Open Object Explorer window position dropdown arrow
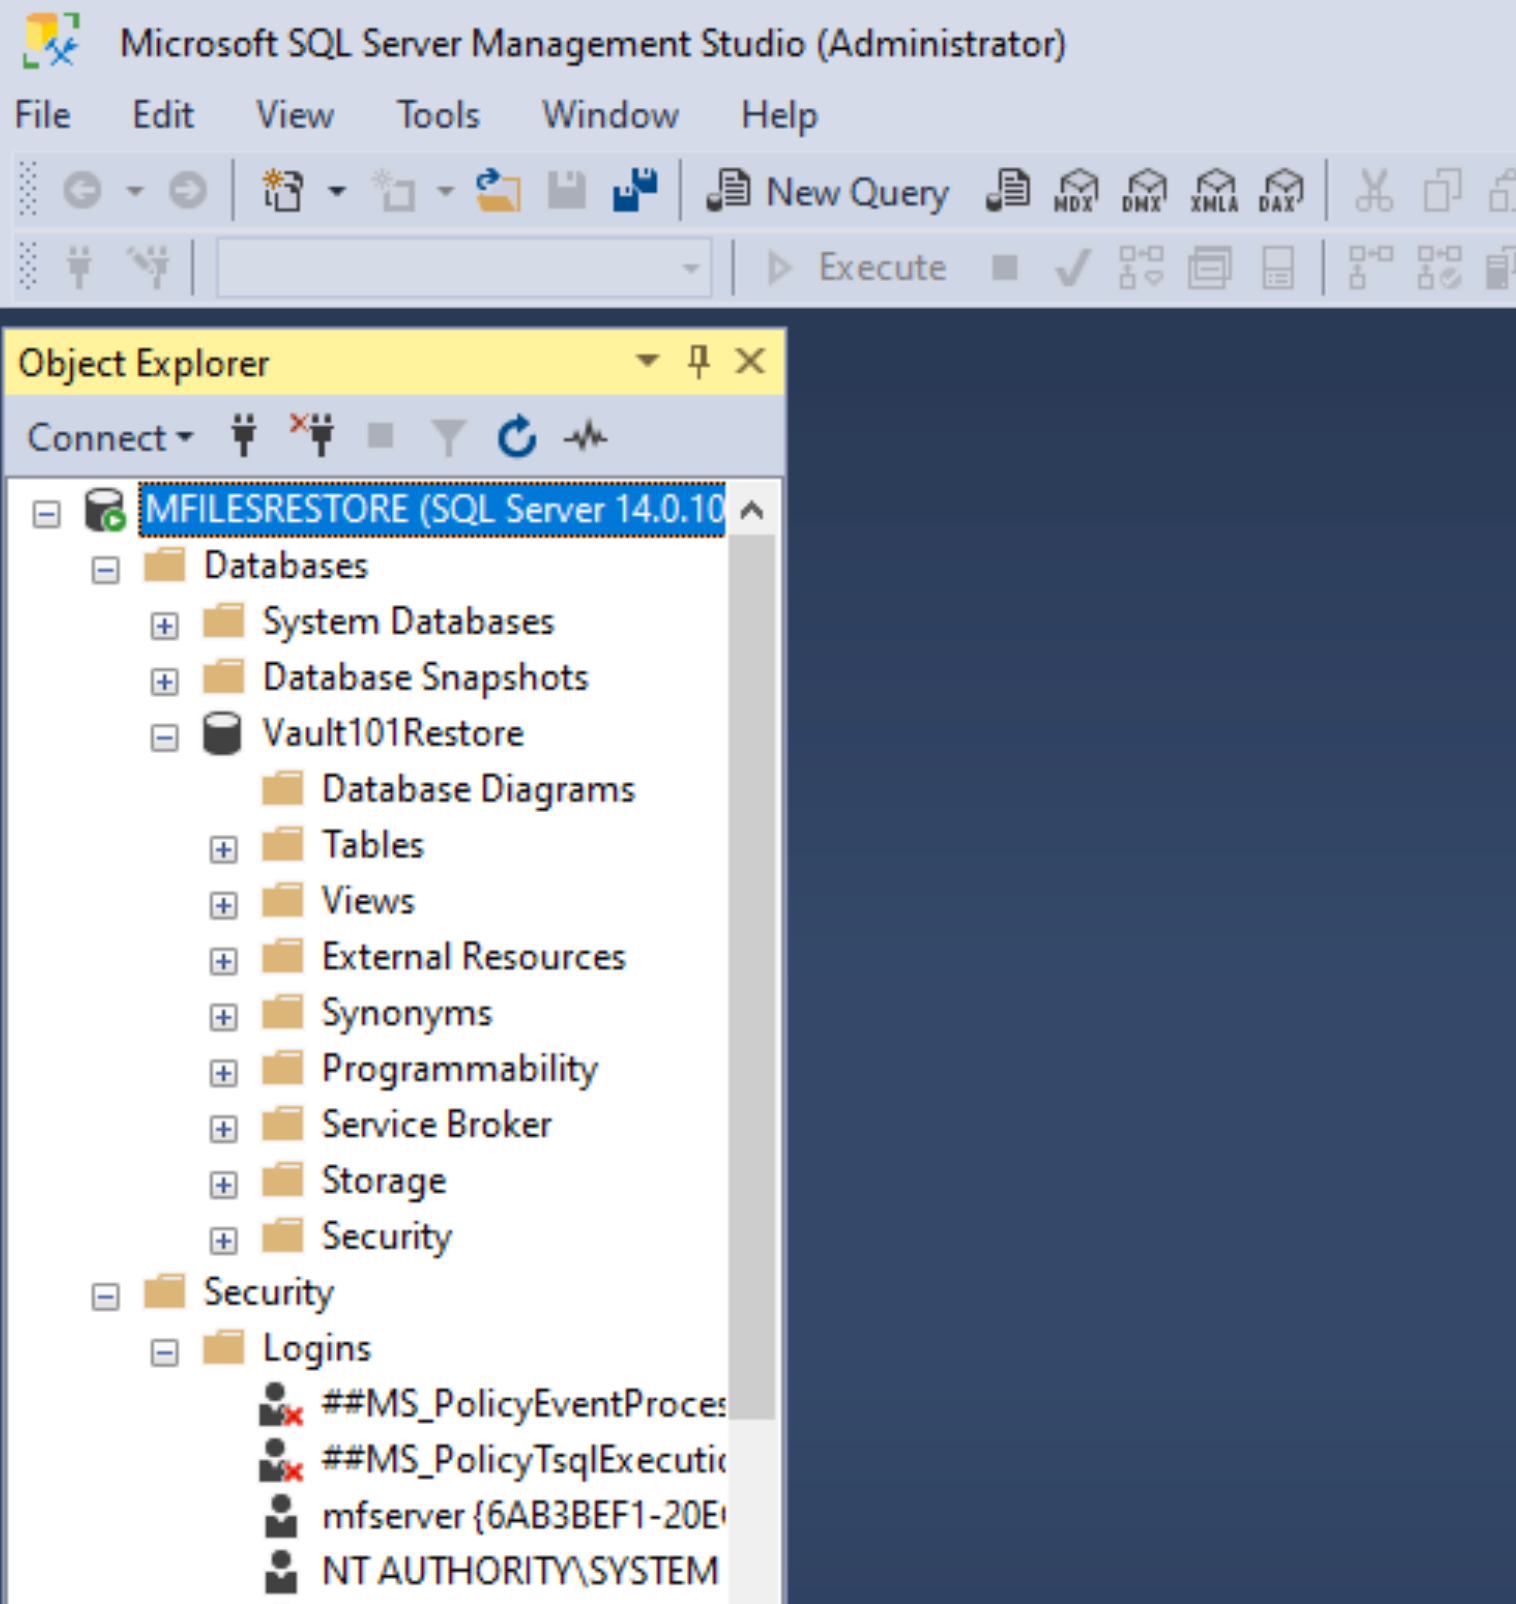Screen dimensions: 1516x1604 (647, 360)
